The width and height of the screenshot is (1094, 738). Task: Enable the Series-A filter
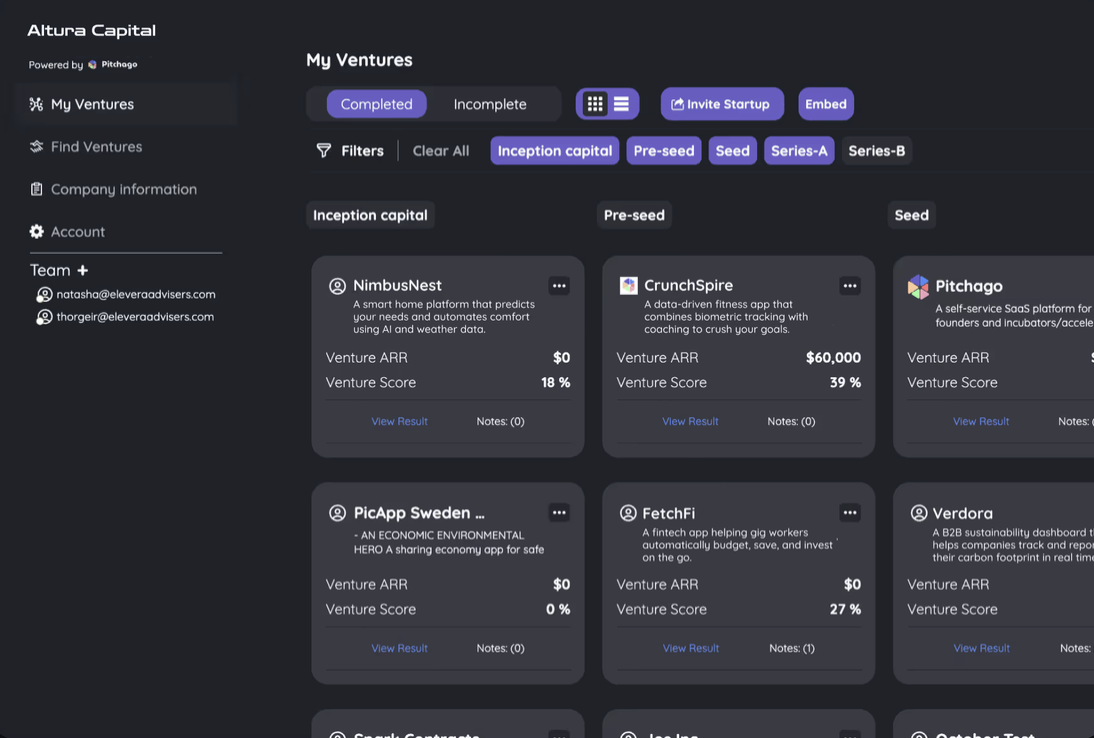click(x=799, y=150)
